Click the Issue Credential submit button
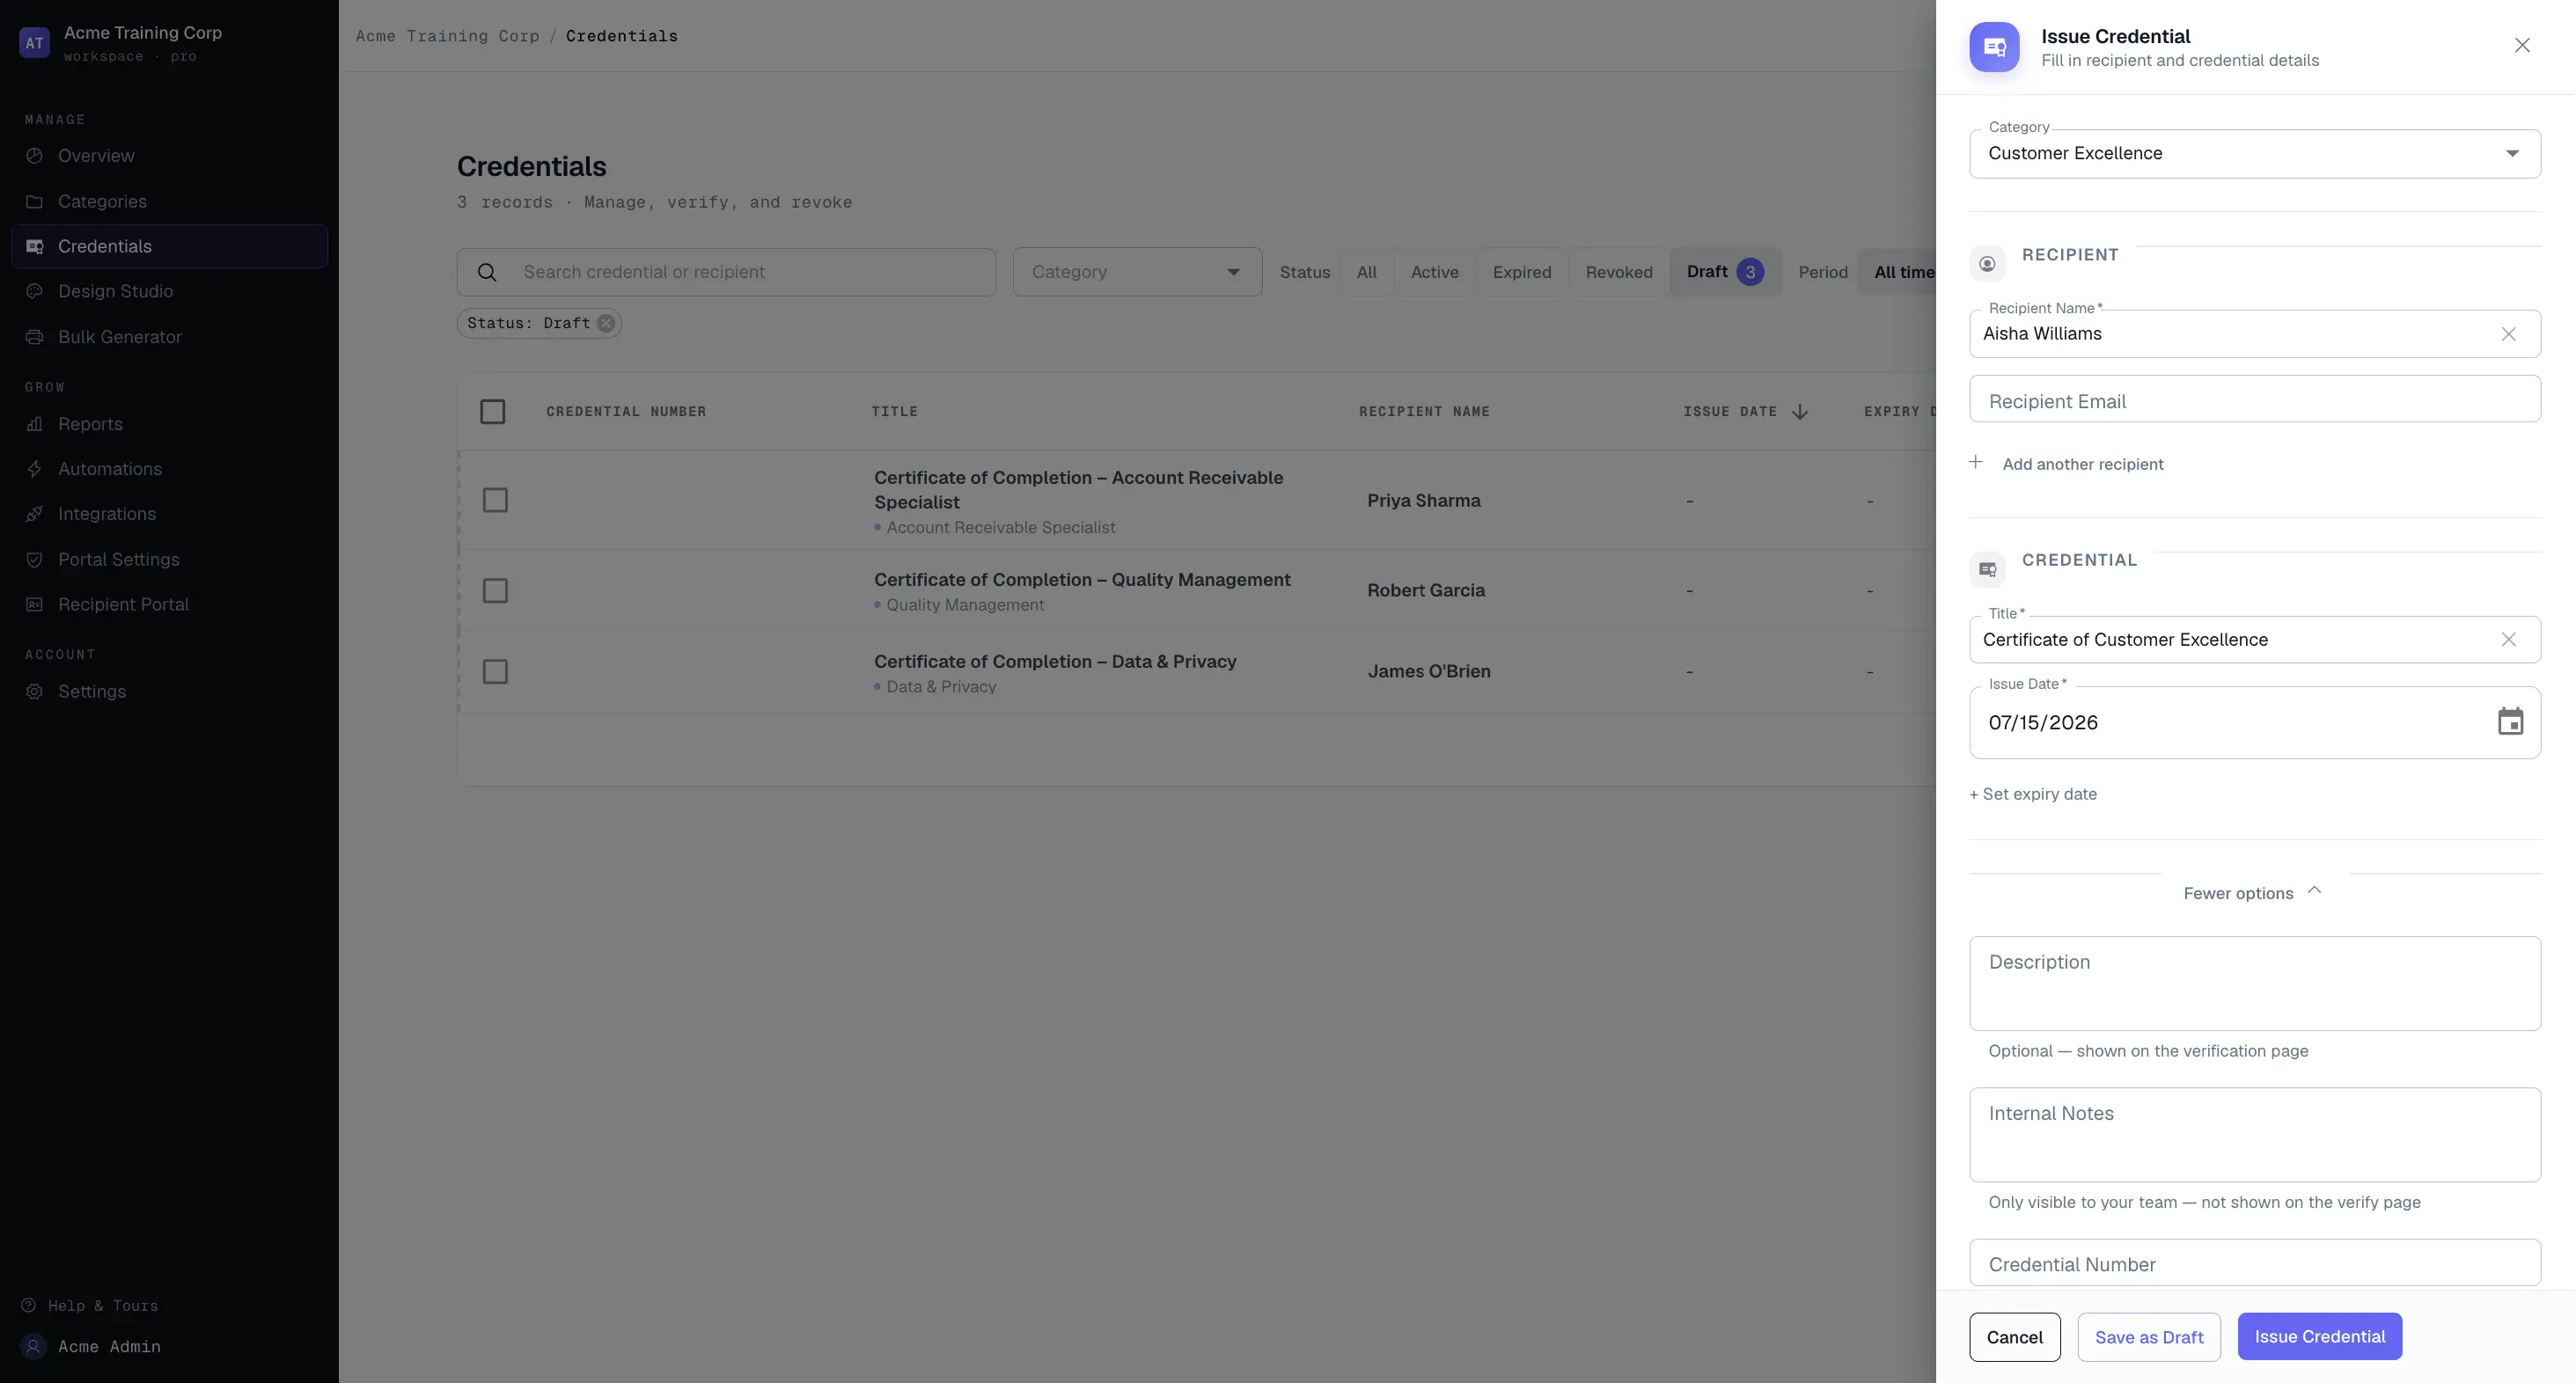 [x=2319, y=1337]
